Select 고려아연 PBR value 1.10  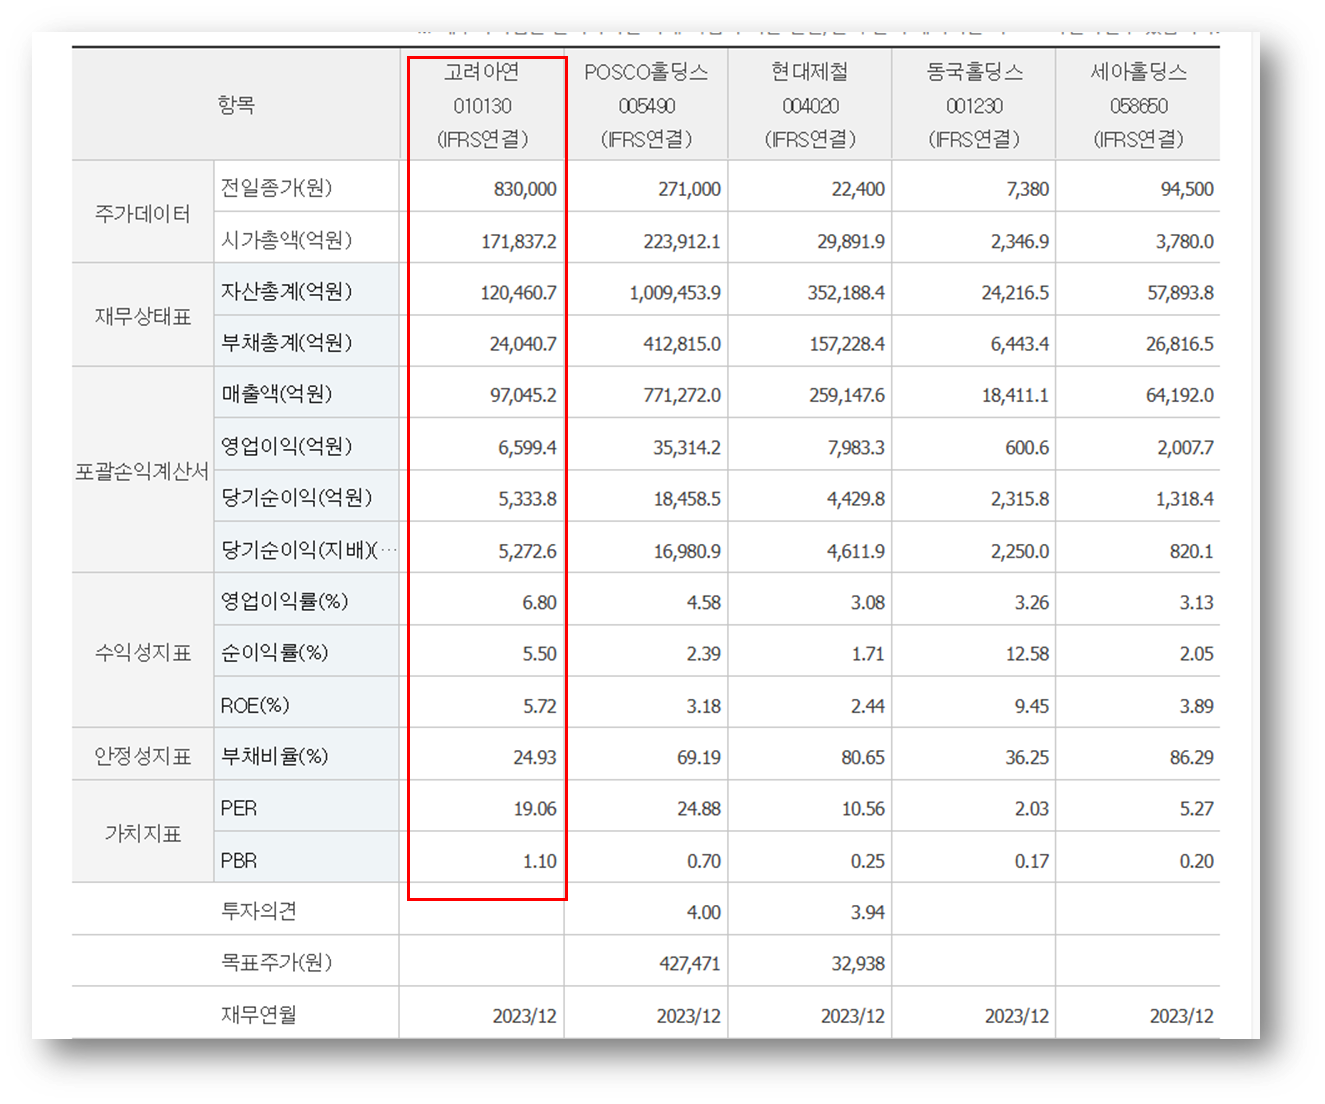(540, 861)
